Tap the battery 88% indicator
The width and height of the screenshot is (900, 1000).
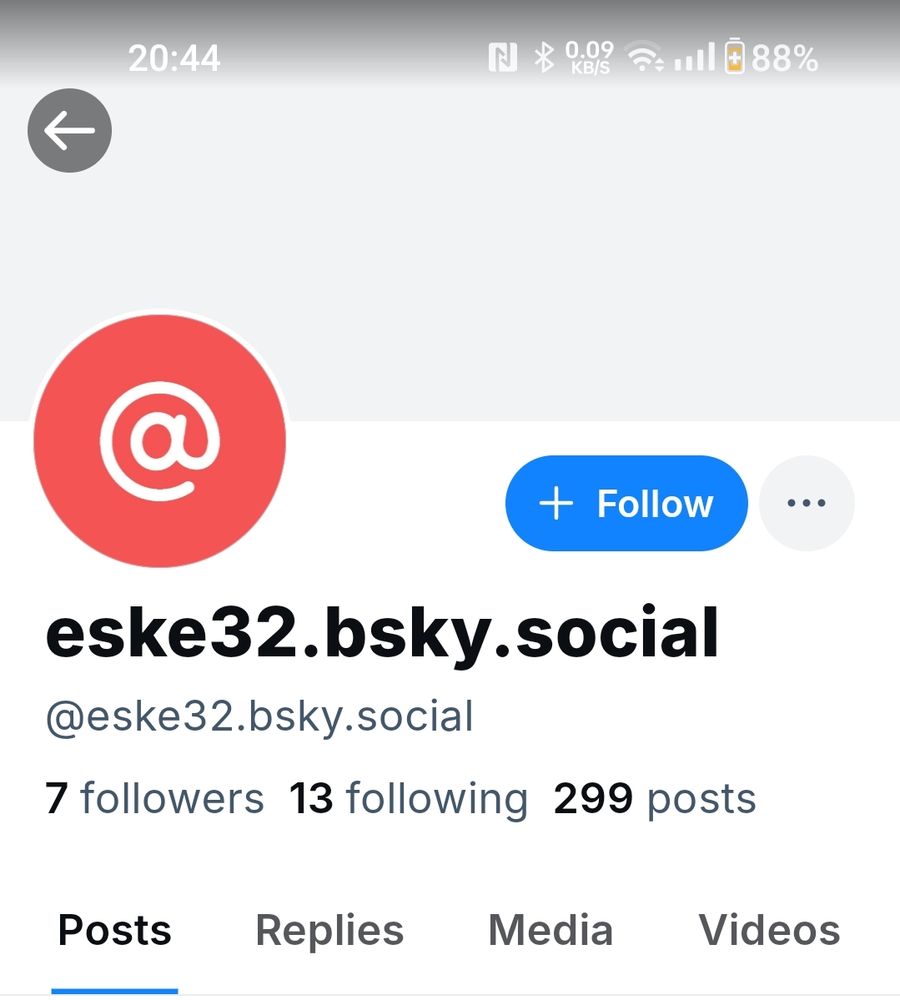[x=771, y=57]
